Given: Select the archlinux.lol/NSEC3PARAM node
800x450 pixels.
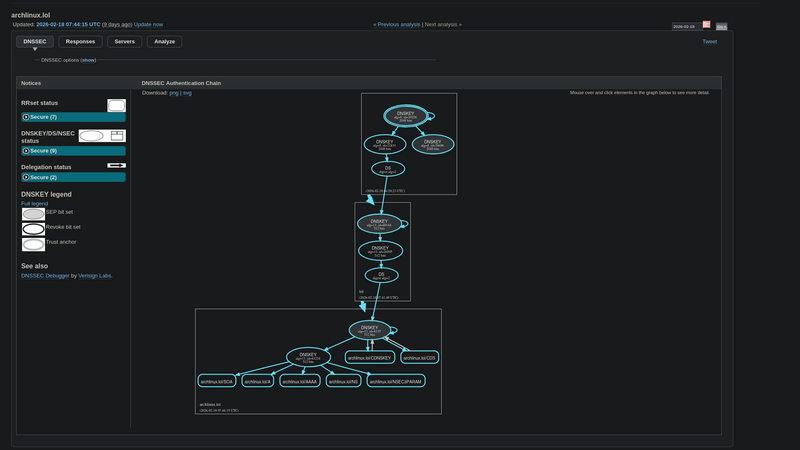Looking at the screenshot, I should pos(397,382).
